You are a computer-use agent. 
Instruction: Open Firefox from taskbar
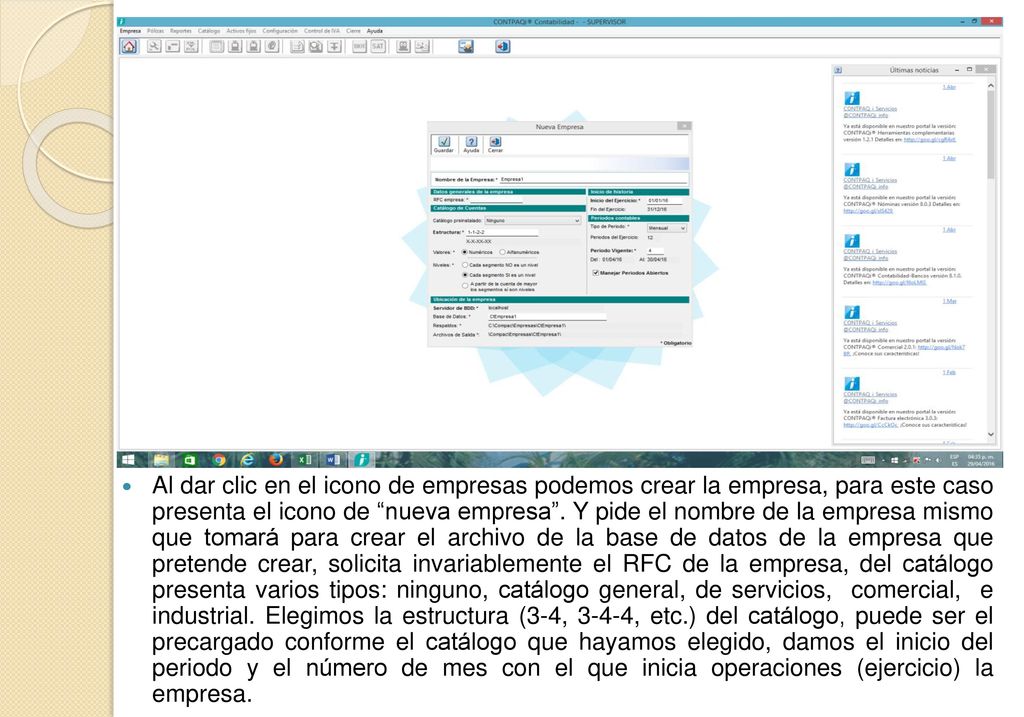click(x=276, y=460)
